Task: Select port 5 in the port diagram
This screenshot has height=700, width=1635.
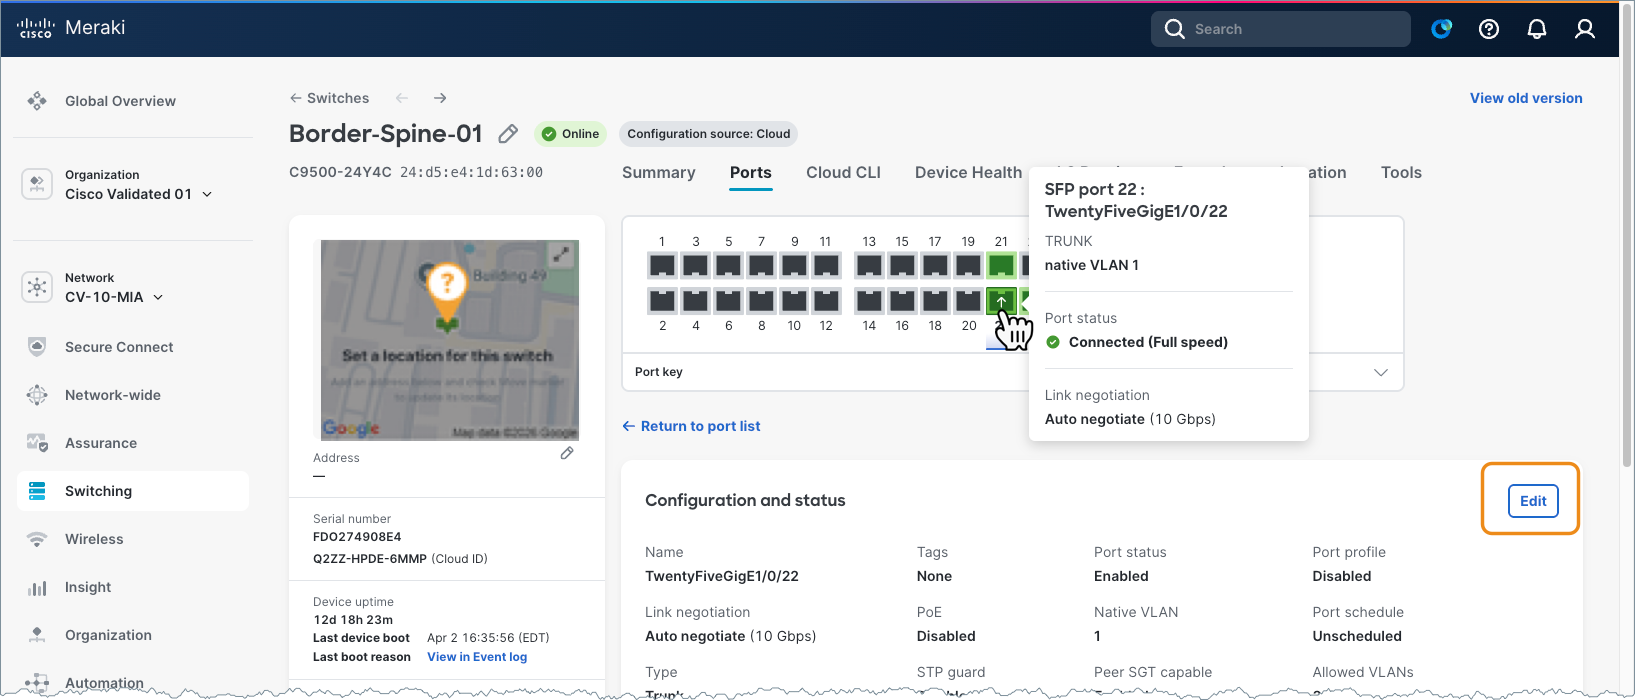Action: coord(728,266)
